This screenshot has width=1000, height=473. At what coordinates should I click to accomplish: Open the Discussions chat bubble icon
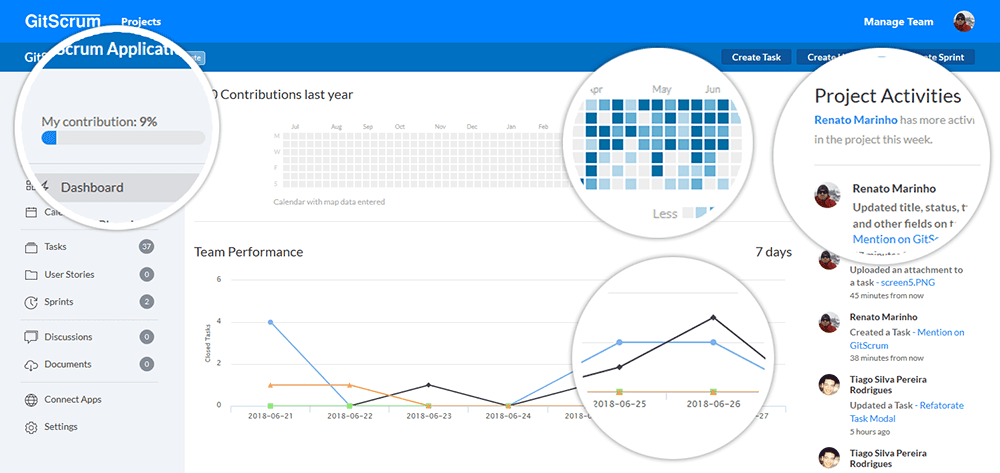pos(31,337)
